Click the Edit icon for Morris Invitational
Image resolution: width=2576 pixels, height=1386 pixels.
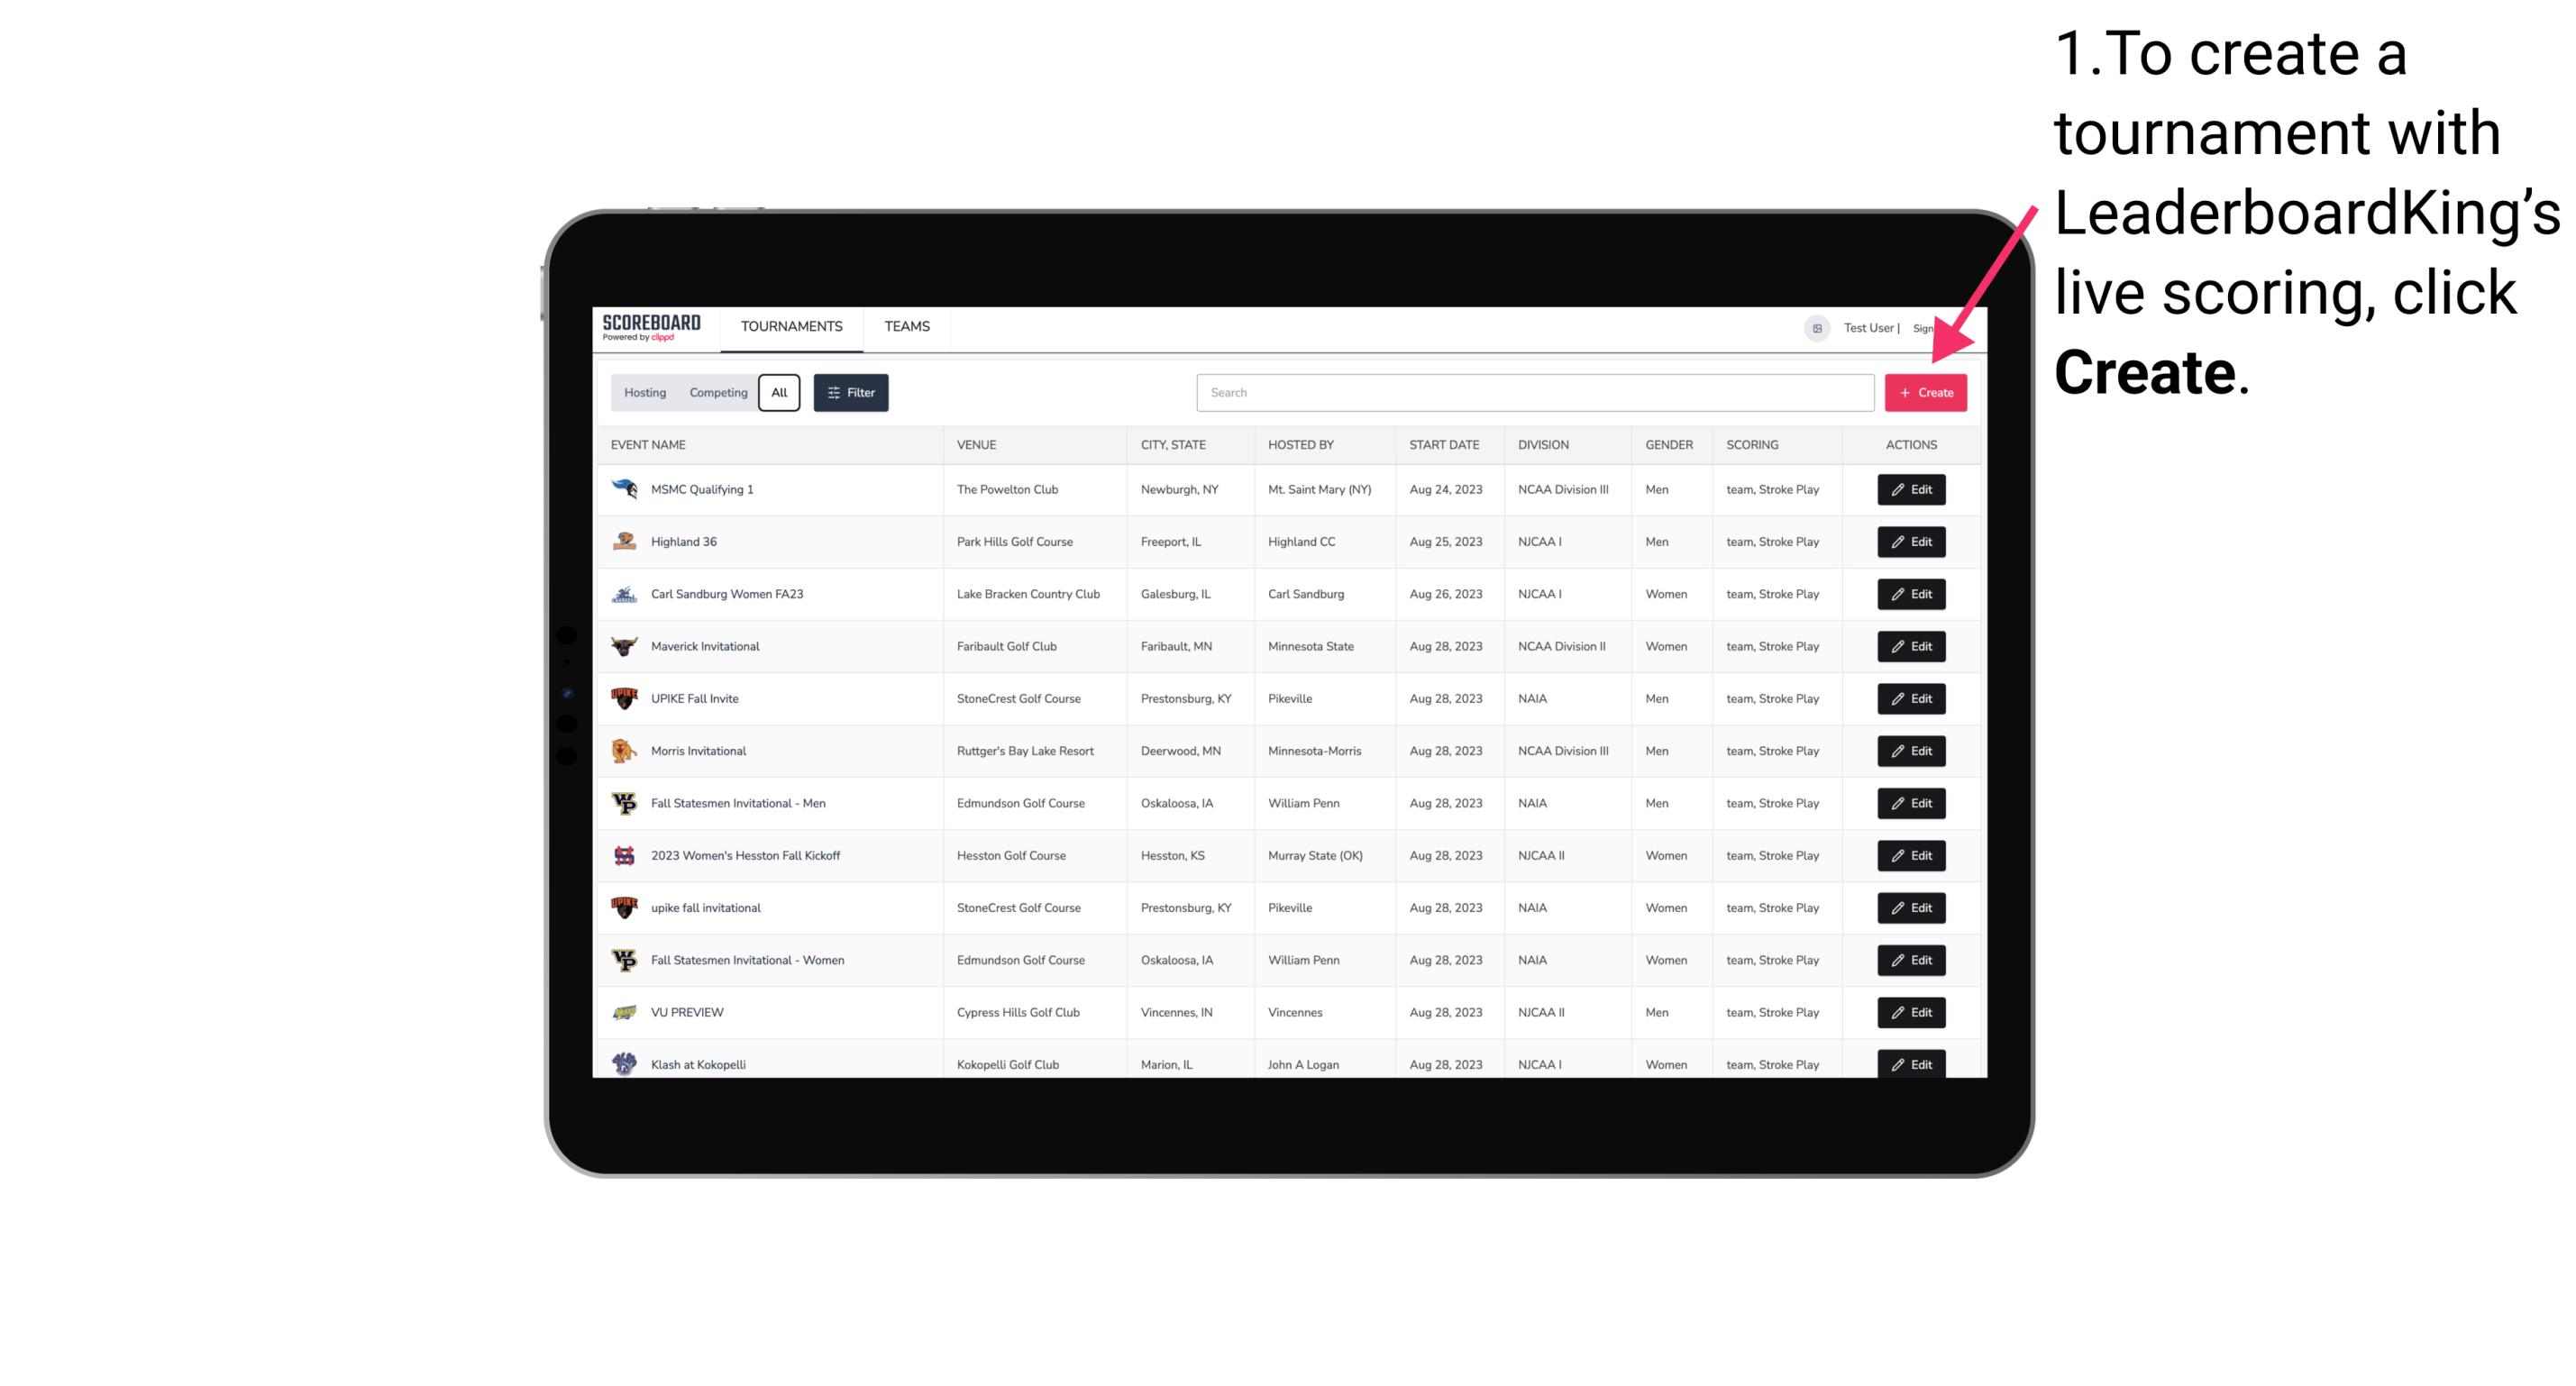[1910, 751]
